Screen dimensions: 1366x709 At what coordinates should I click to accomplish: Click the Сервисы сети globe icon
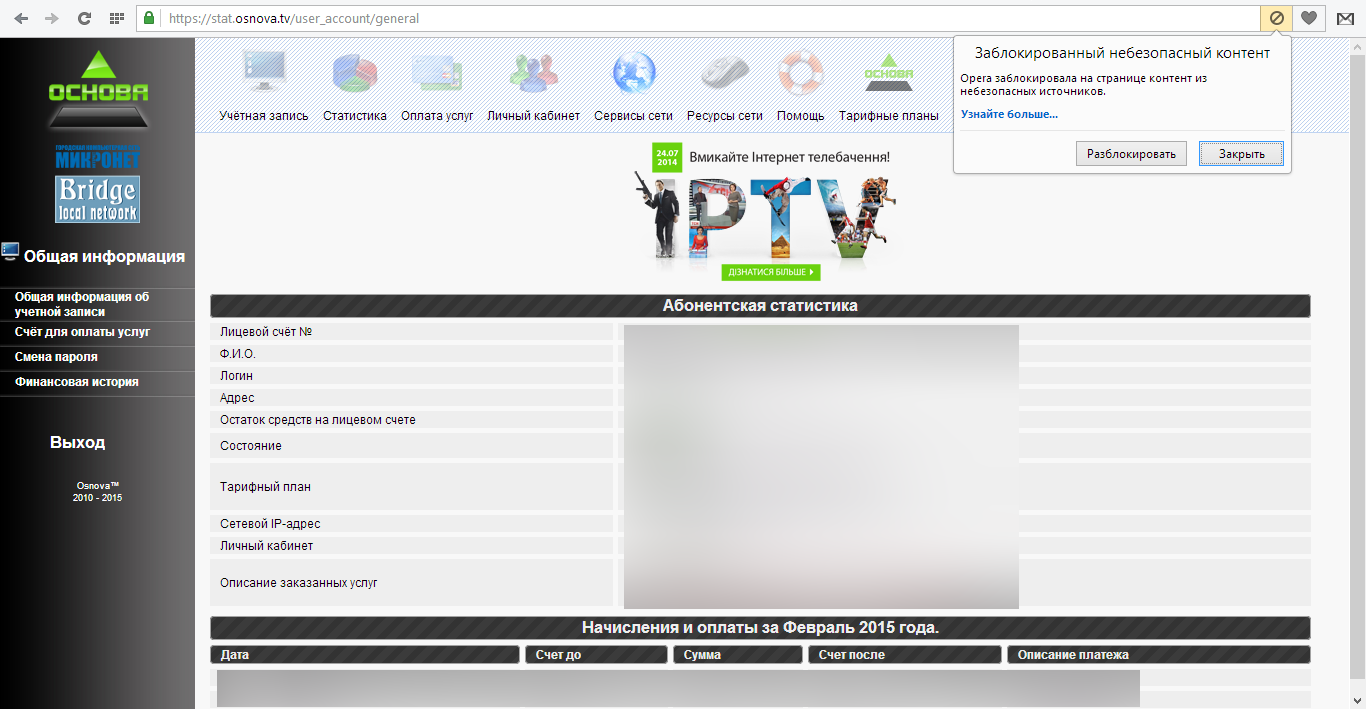pos(633,73)
